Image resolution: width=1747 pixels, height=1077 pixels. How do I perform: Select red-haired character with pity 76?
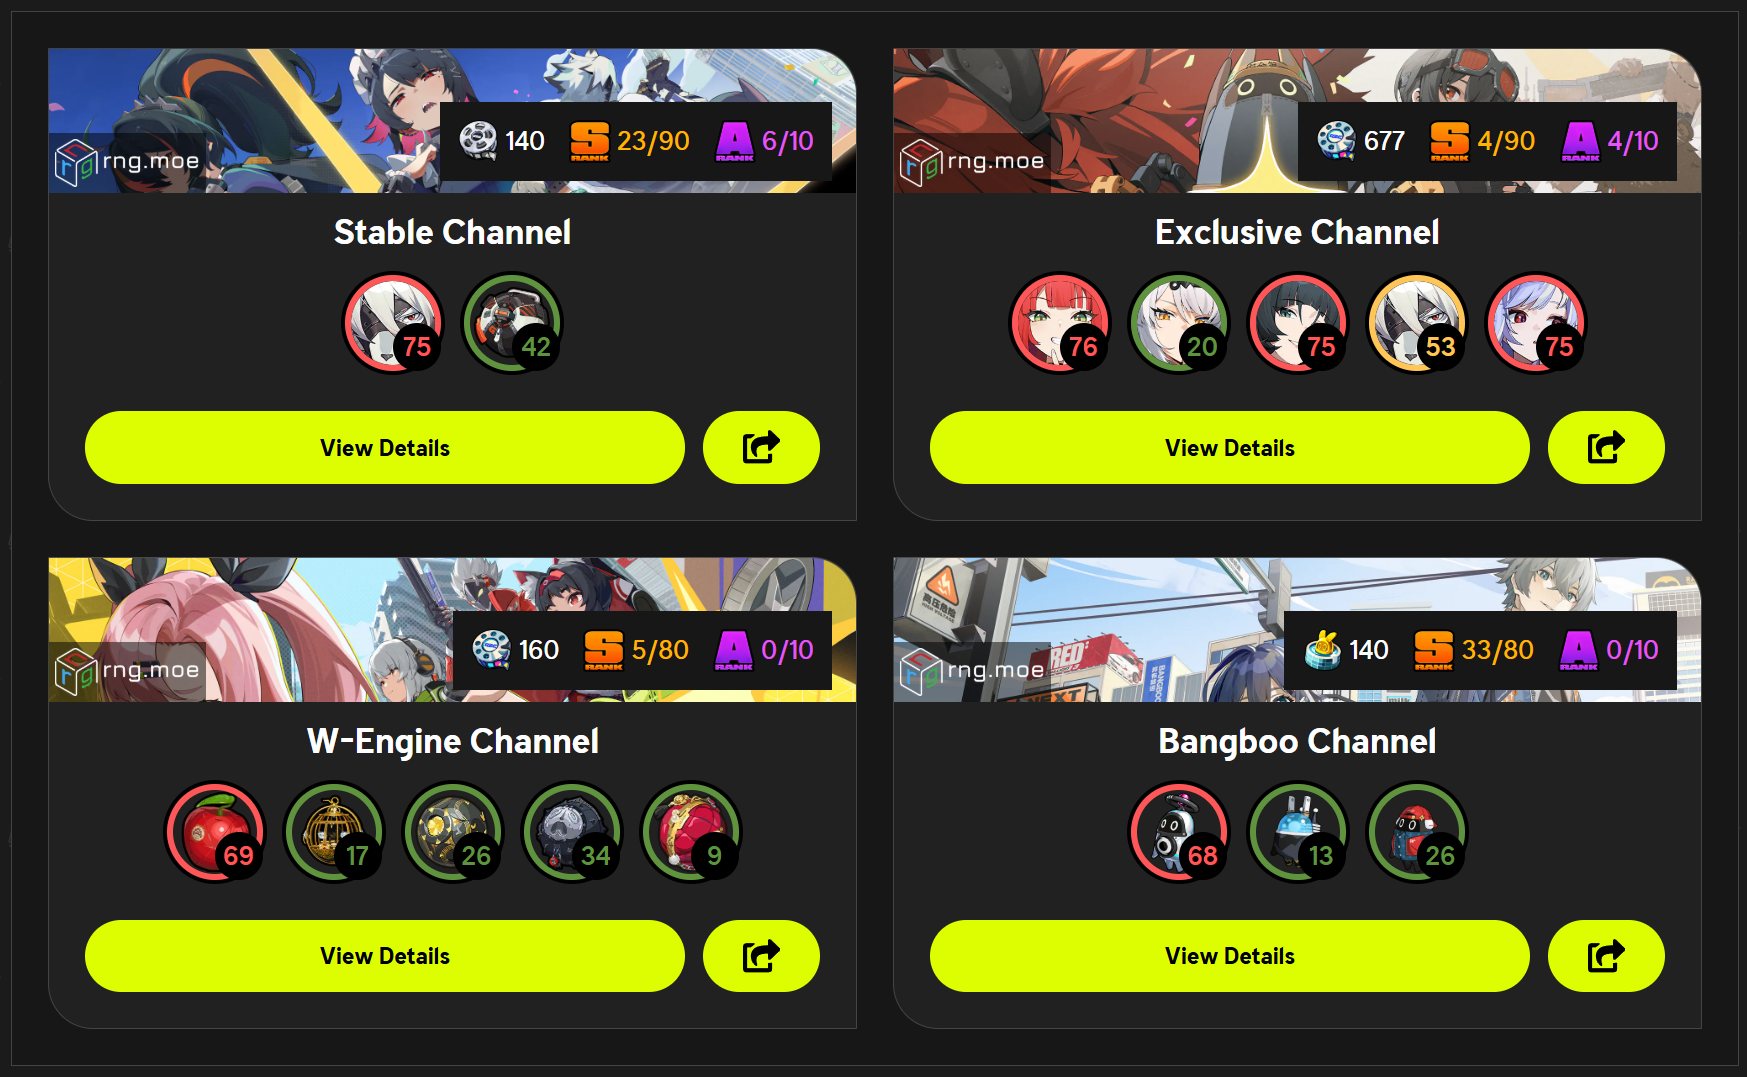pos(1060,323)
